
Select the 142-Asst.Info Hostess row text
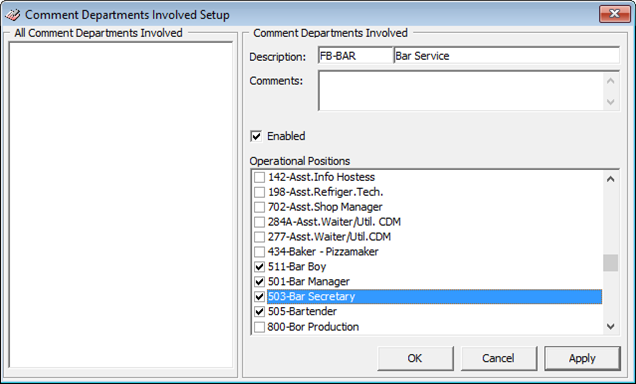(321, 177)
